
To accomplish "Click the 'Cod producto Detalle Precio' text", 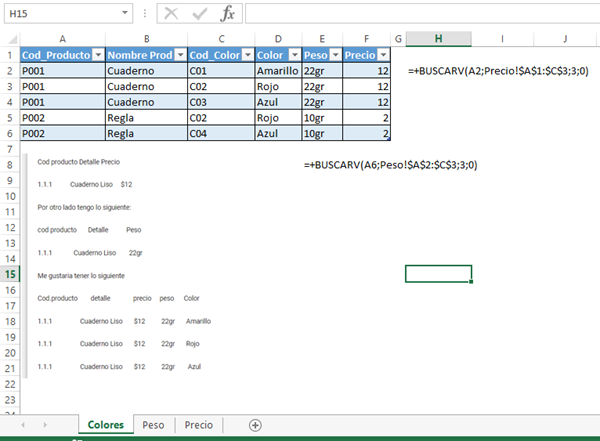I will [x=78, y=162].
